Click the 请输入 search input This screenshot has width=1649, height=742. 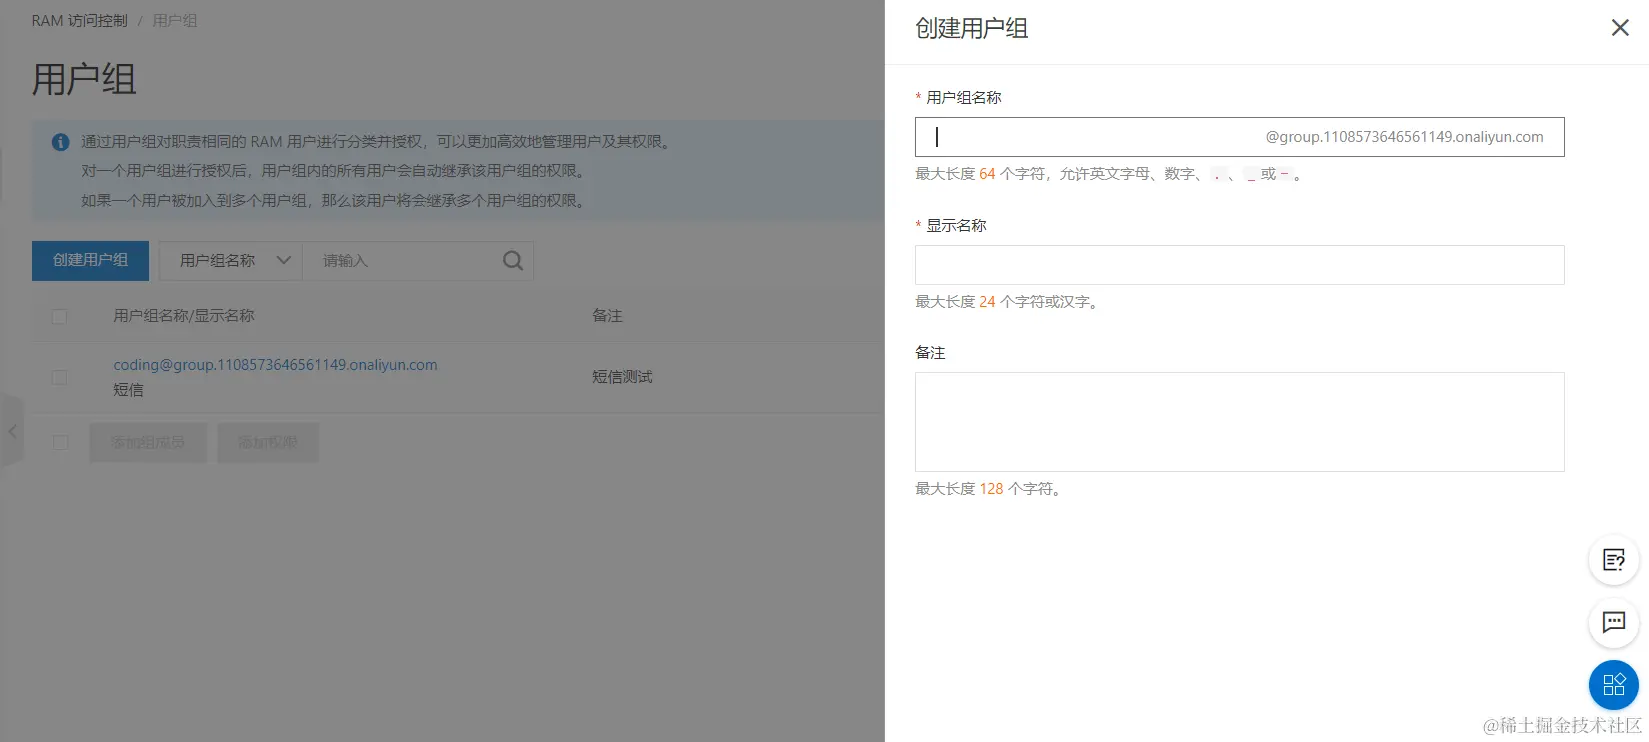click(405, 261)
